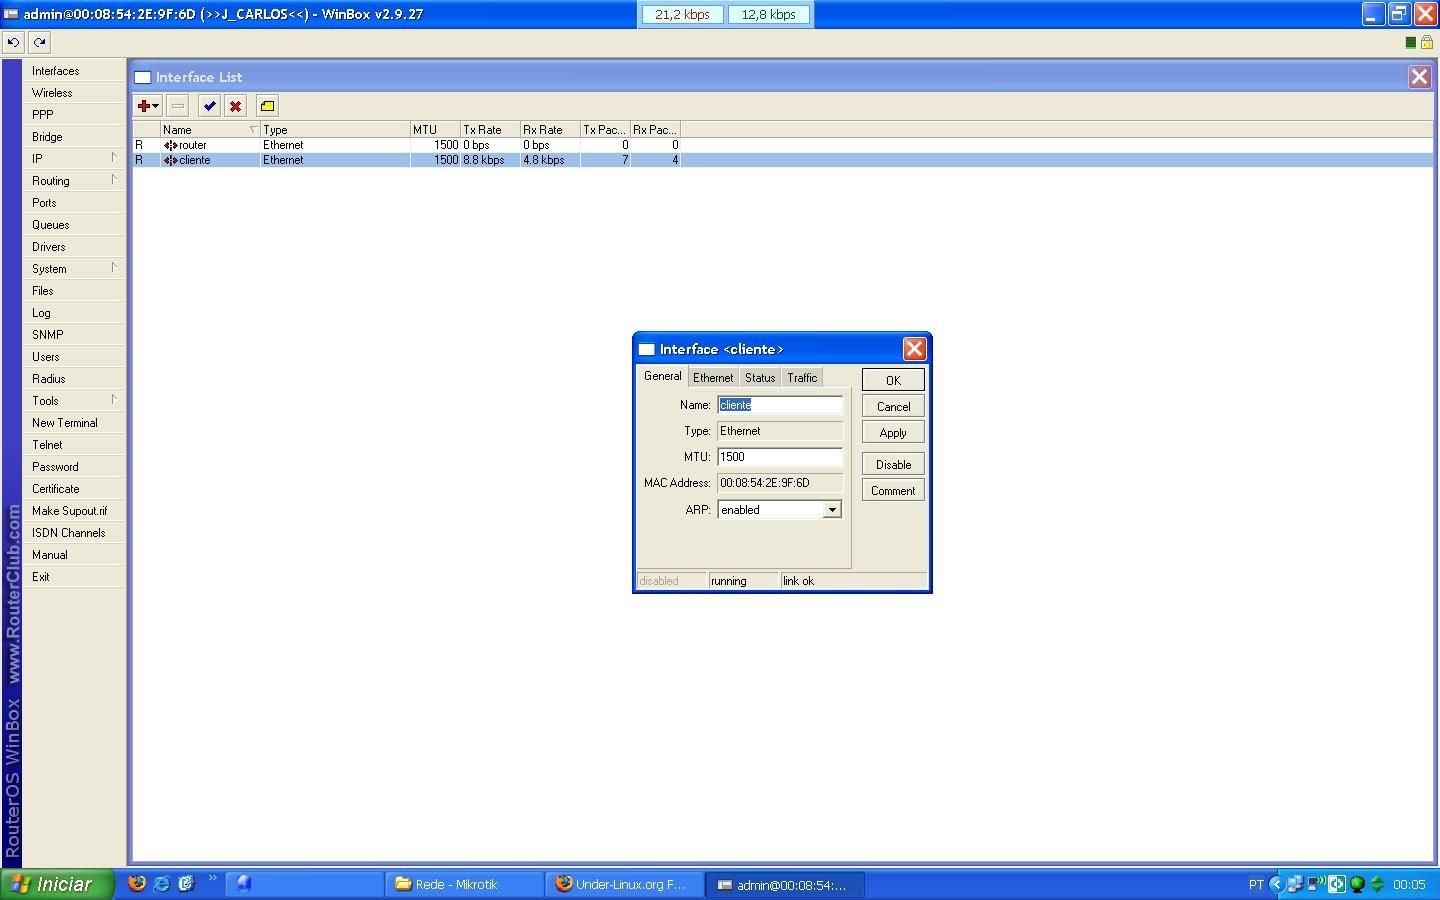Click the Comment button in the dialog
The width and height of the screenshot is (1440, 900).
(893, 491)
